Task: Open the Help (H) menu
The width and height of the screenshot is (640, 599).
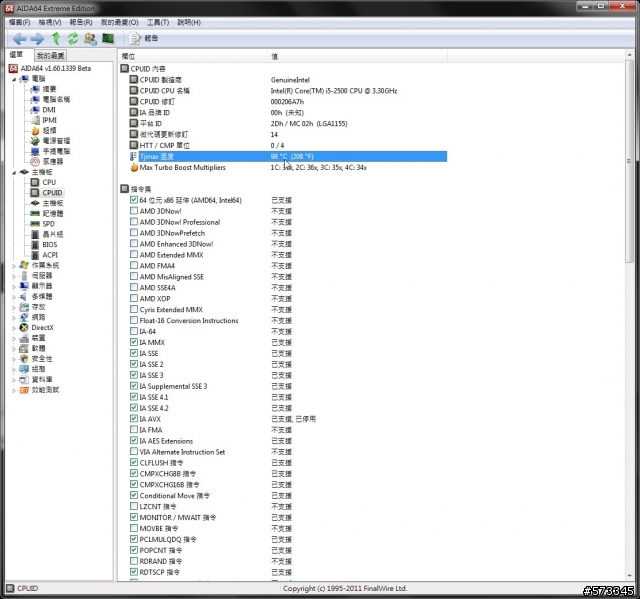Action: click(x=189, y=22)
